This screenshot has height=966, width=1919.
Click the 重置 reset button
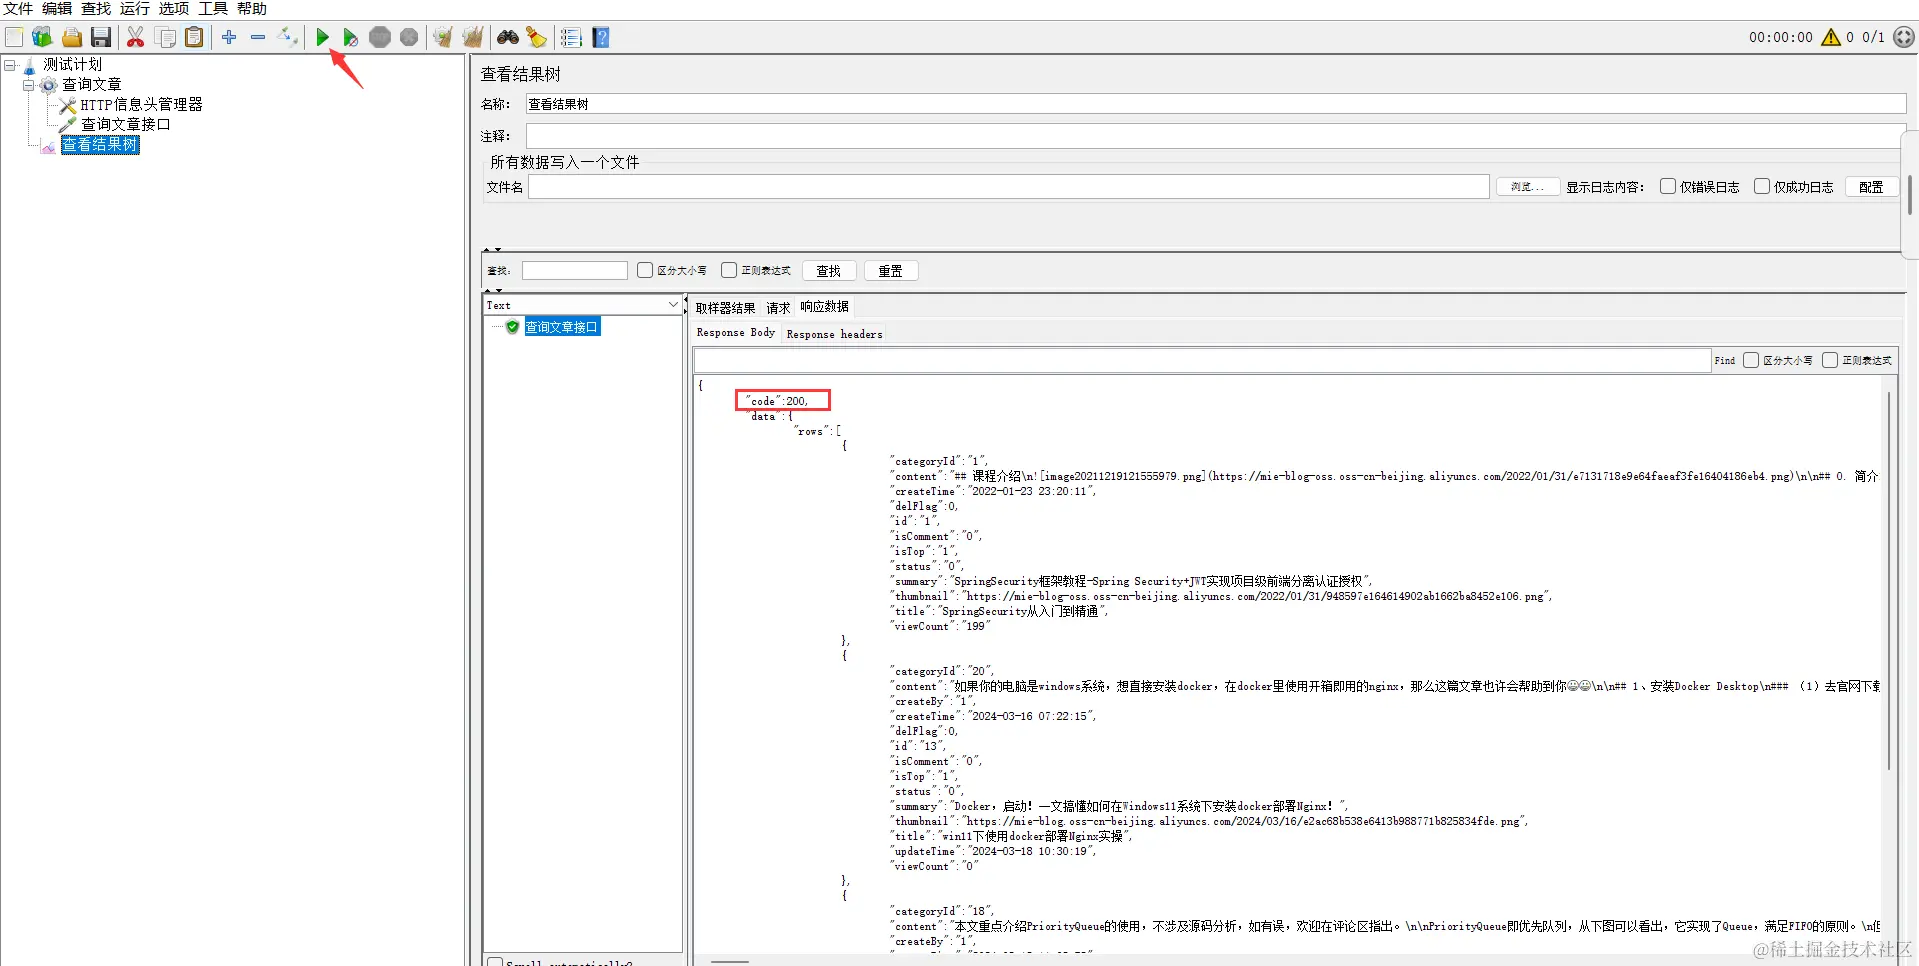point(891,271)
